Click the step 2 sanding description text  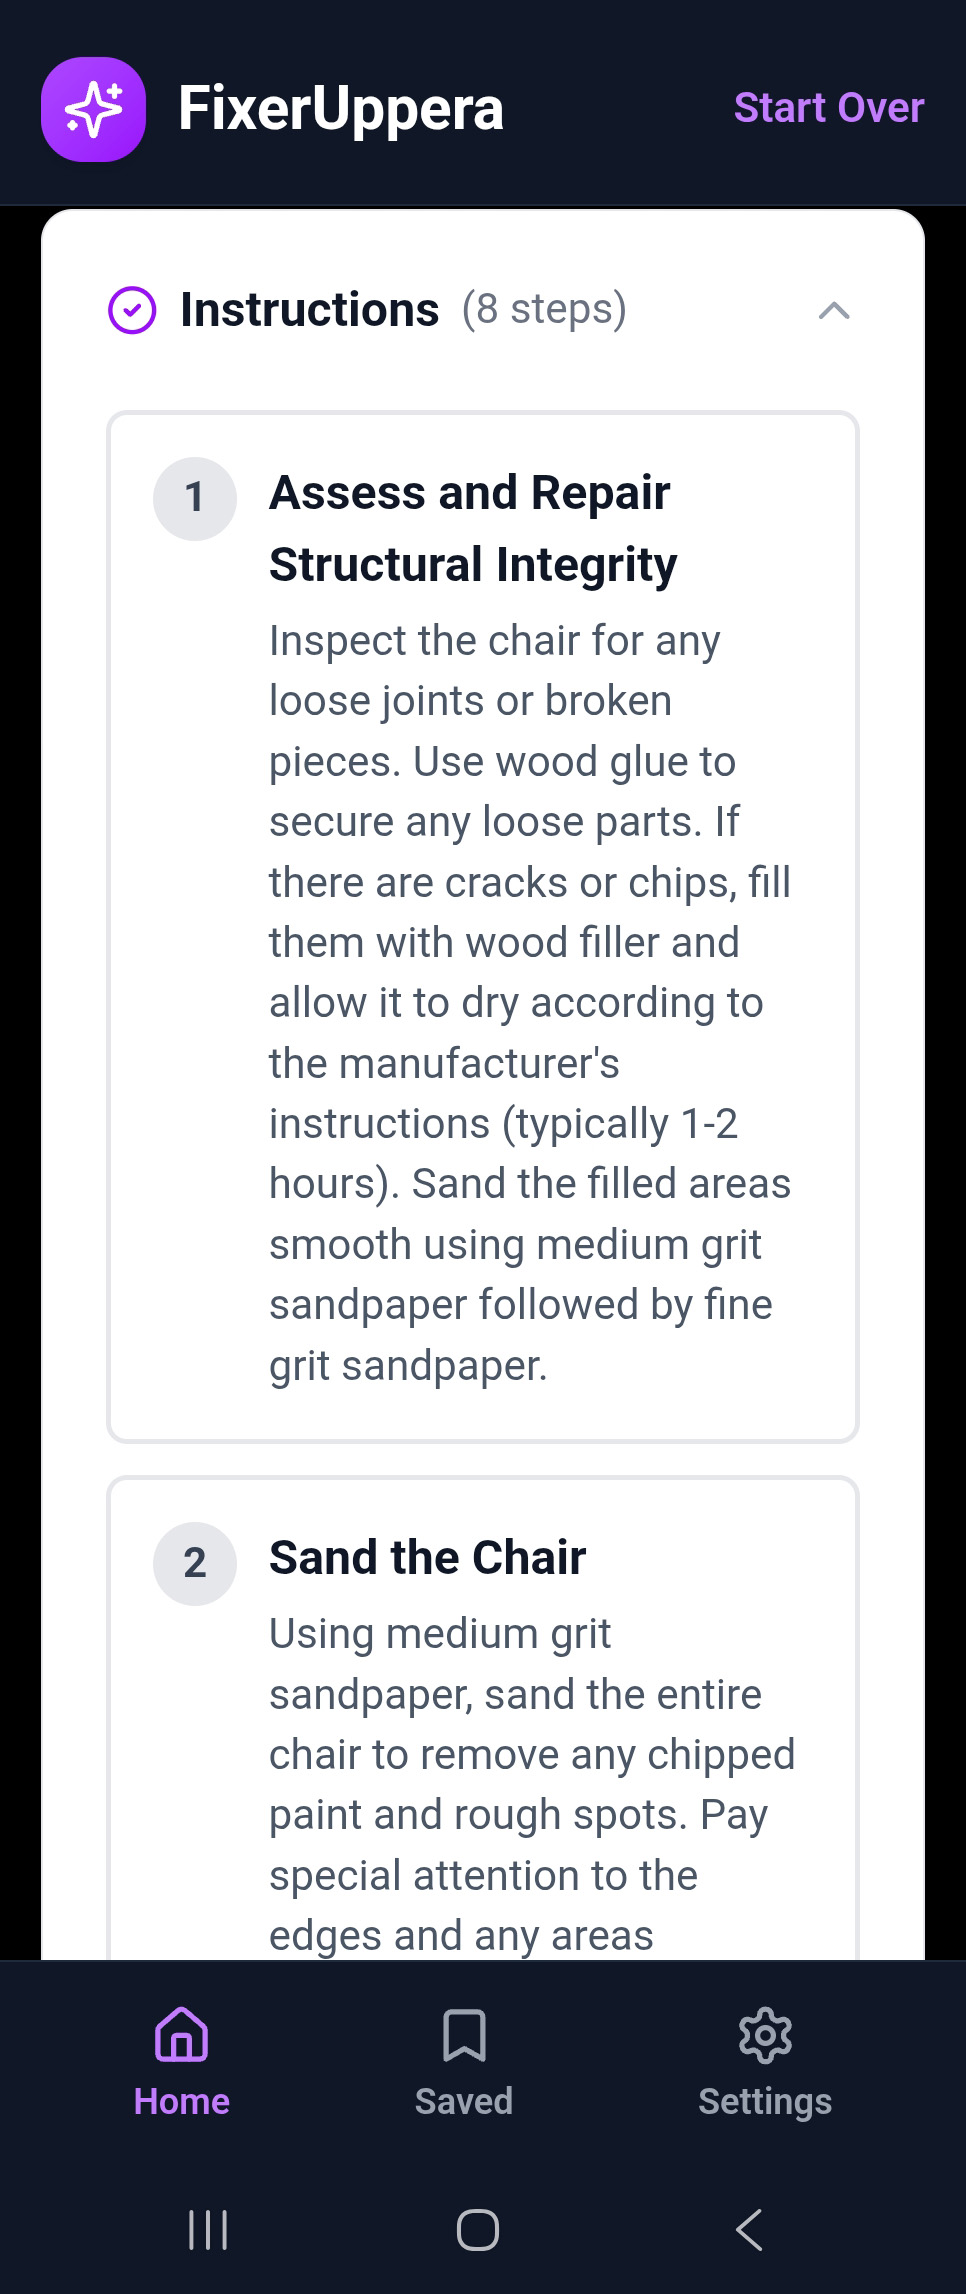[x=530, y=1784]
